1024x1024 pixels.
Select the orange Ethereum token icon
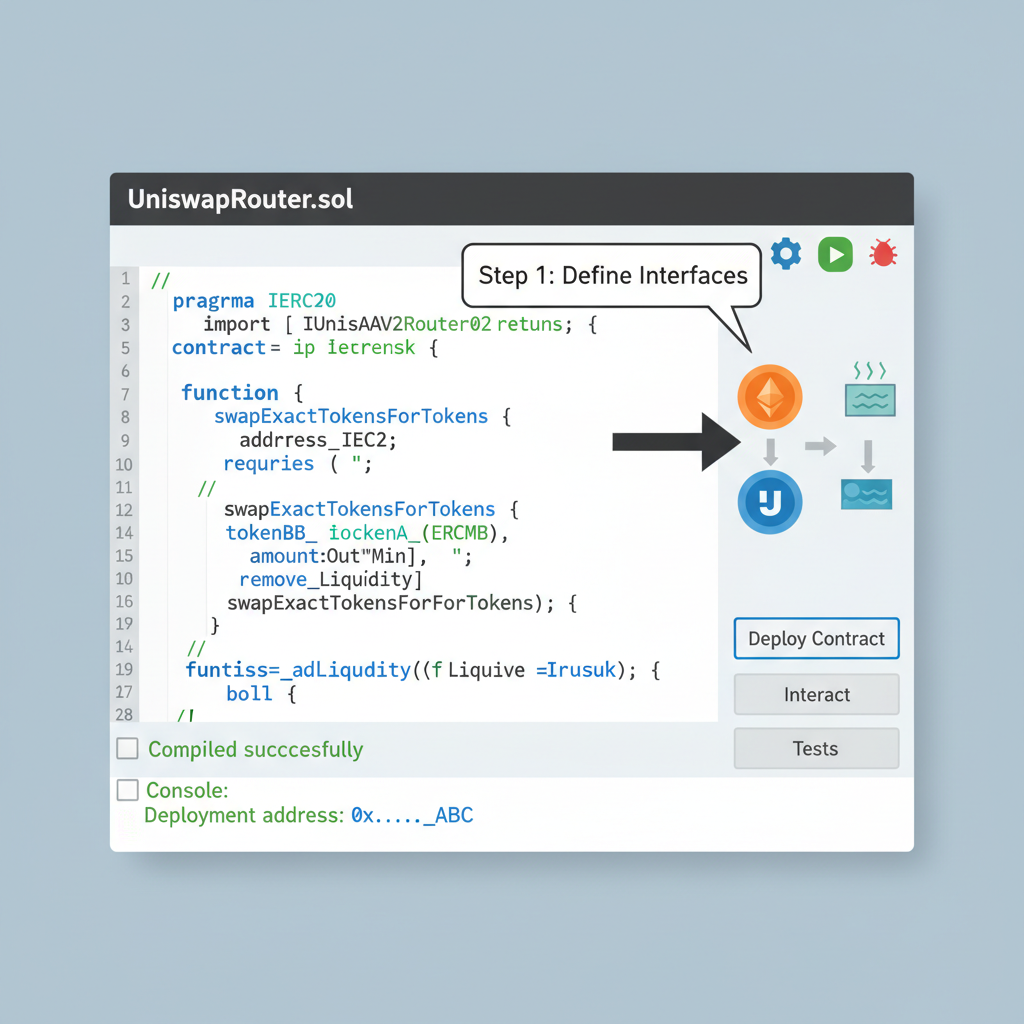pyautogui.click(x=769, y=396)
